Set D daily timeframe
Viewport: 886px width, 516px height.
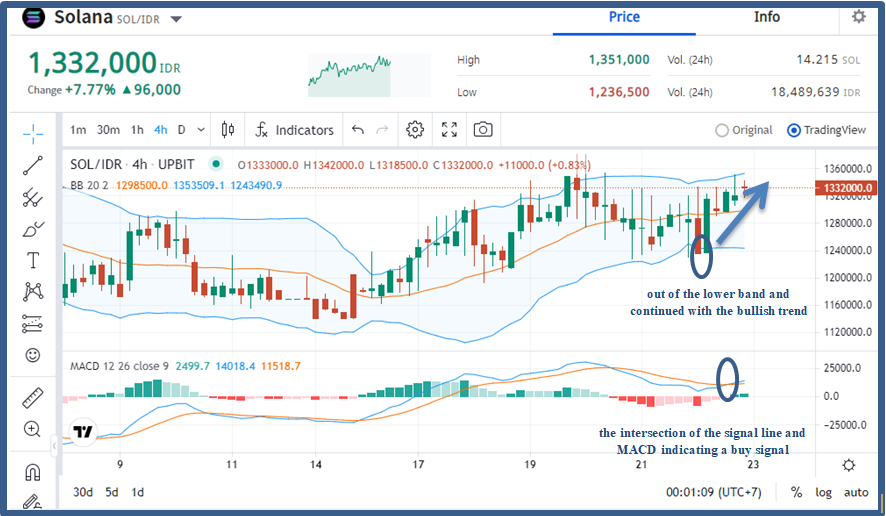pyautogui.click(x=181, y=130)
